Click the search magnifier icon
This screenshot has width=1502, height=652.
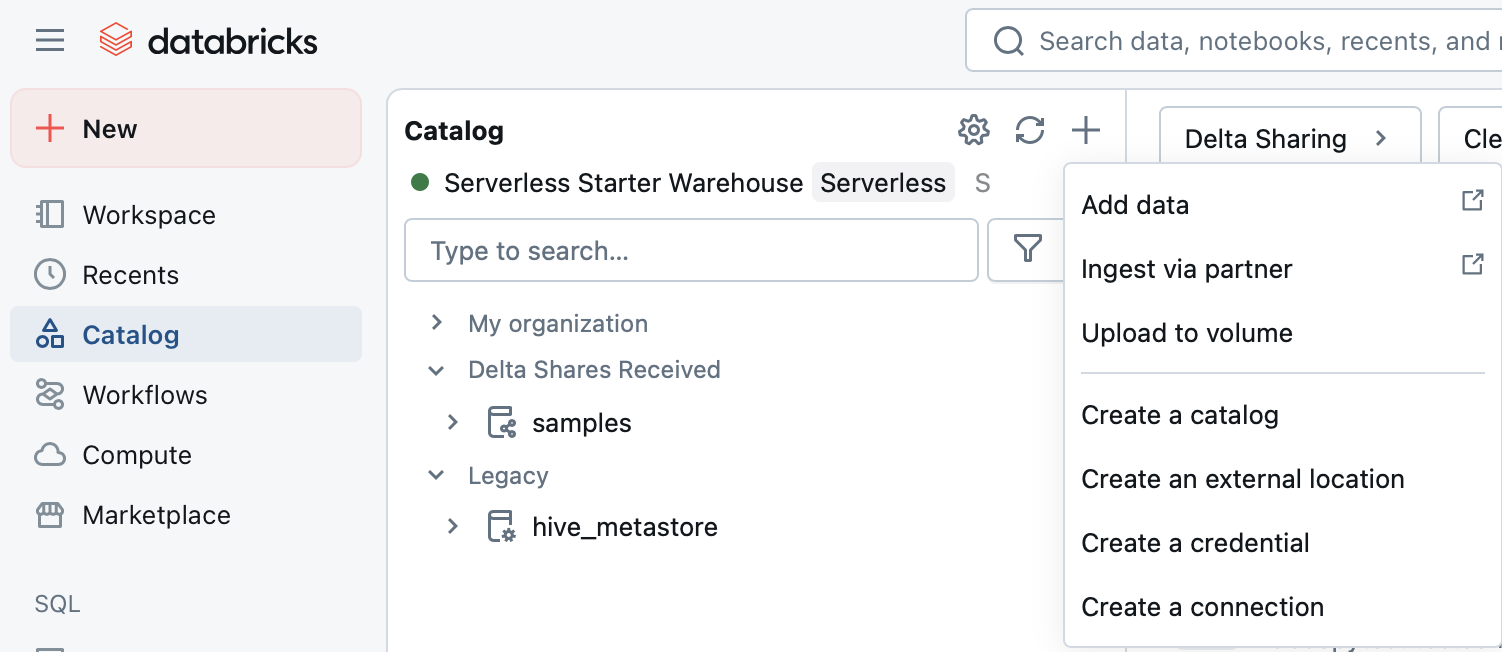tap(1008, 41)
